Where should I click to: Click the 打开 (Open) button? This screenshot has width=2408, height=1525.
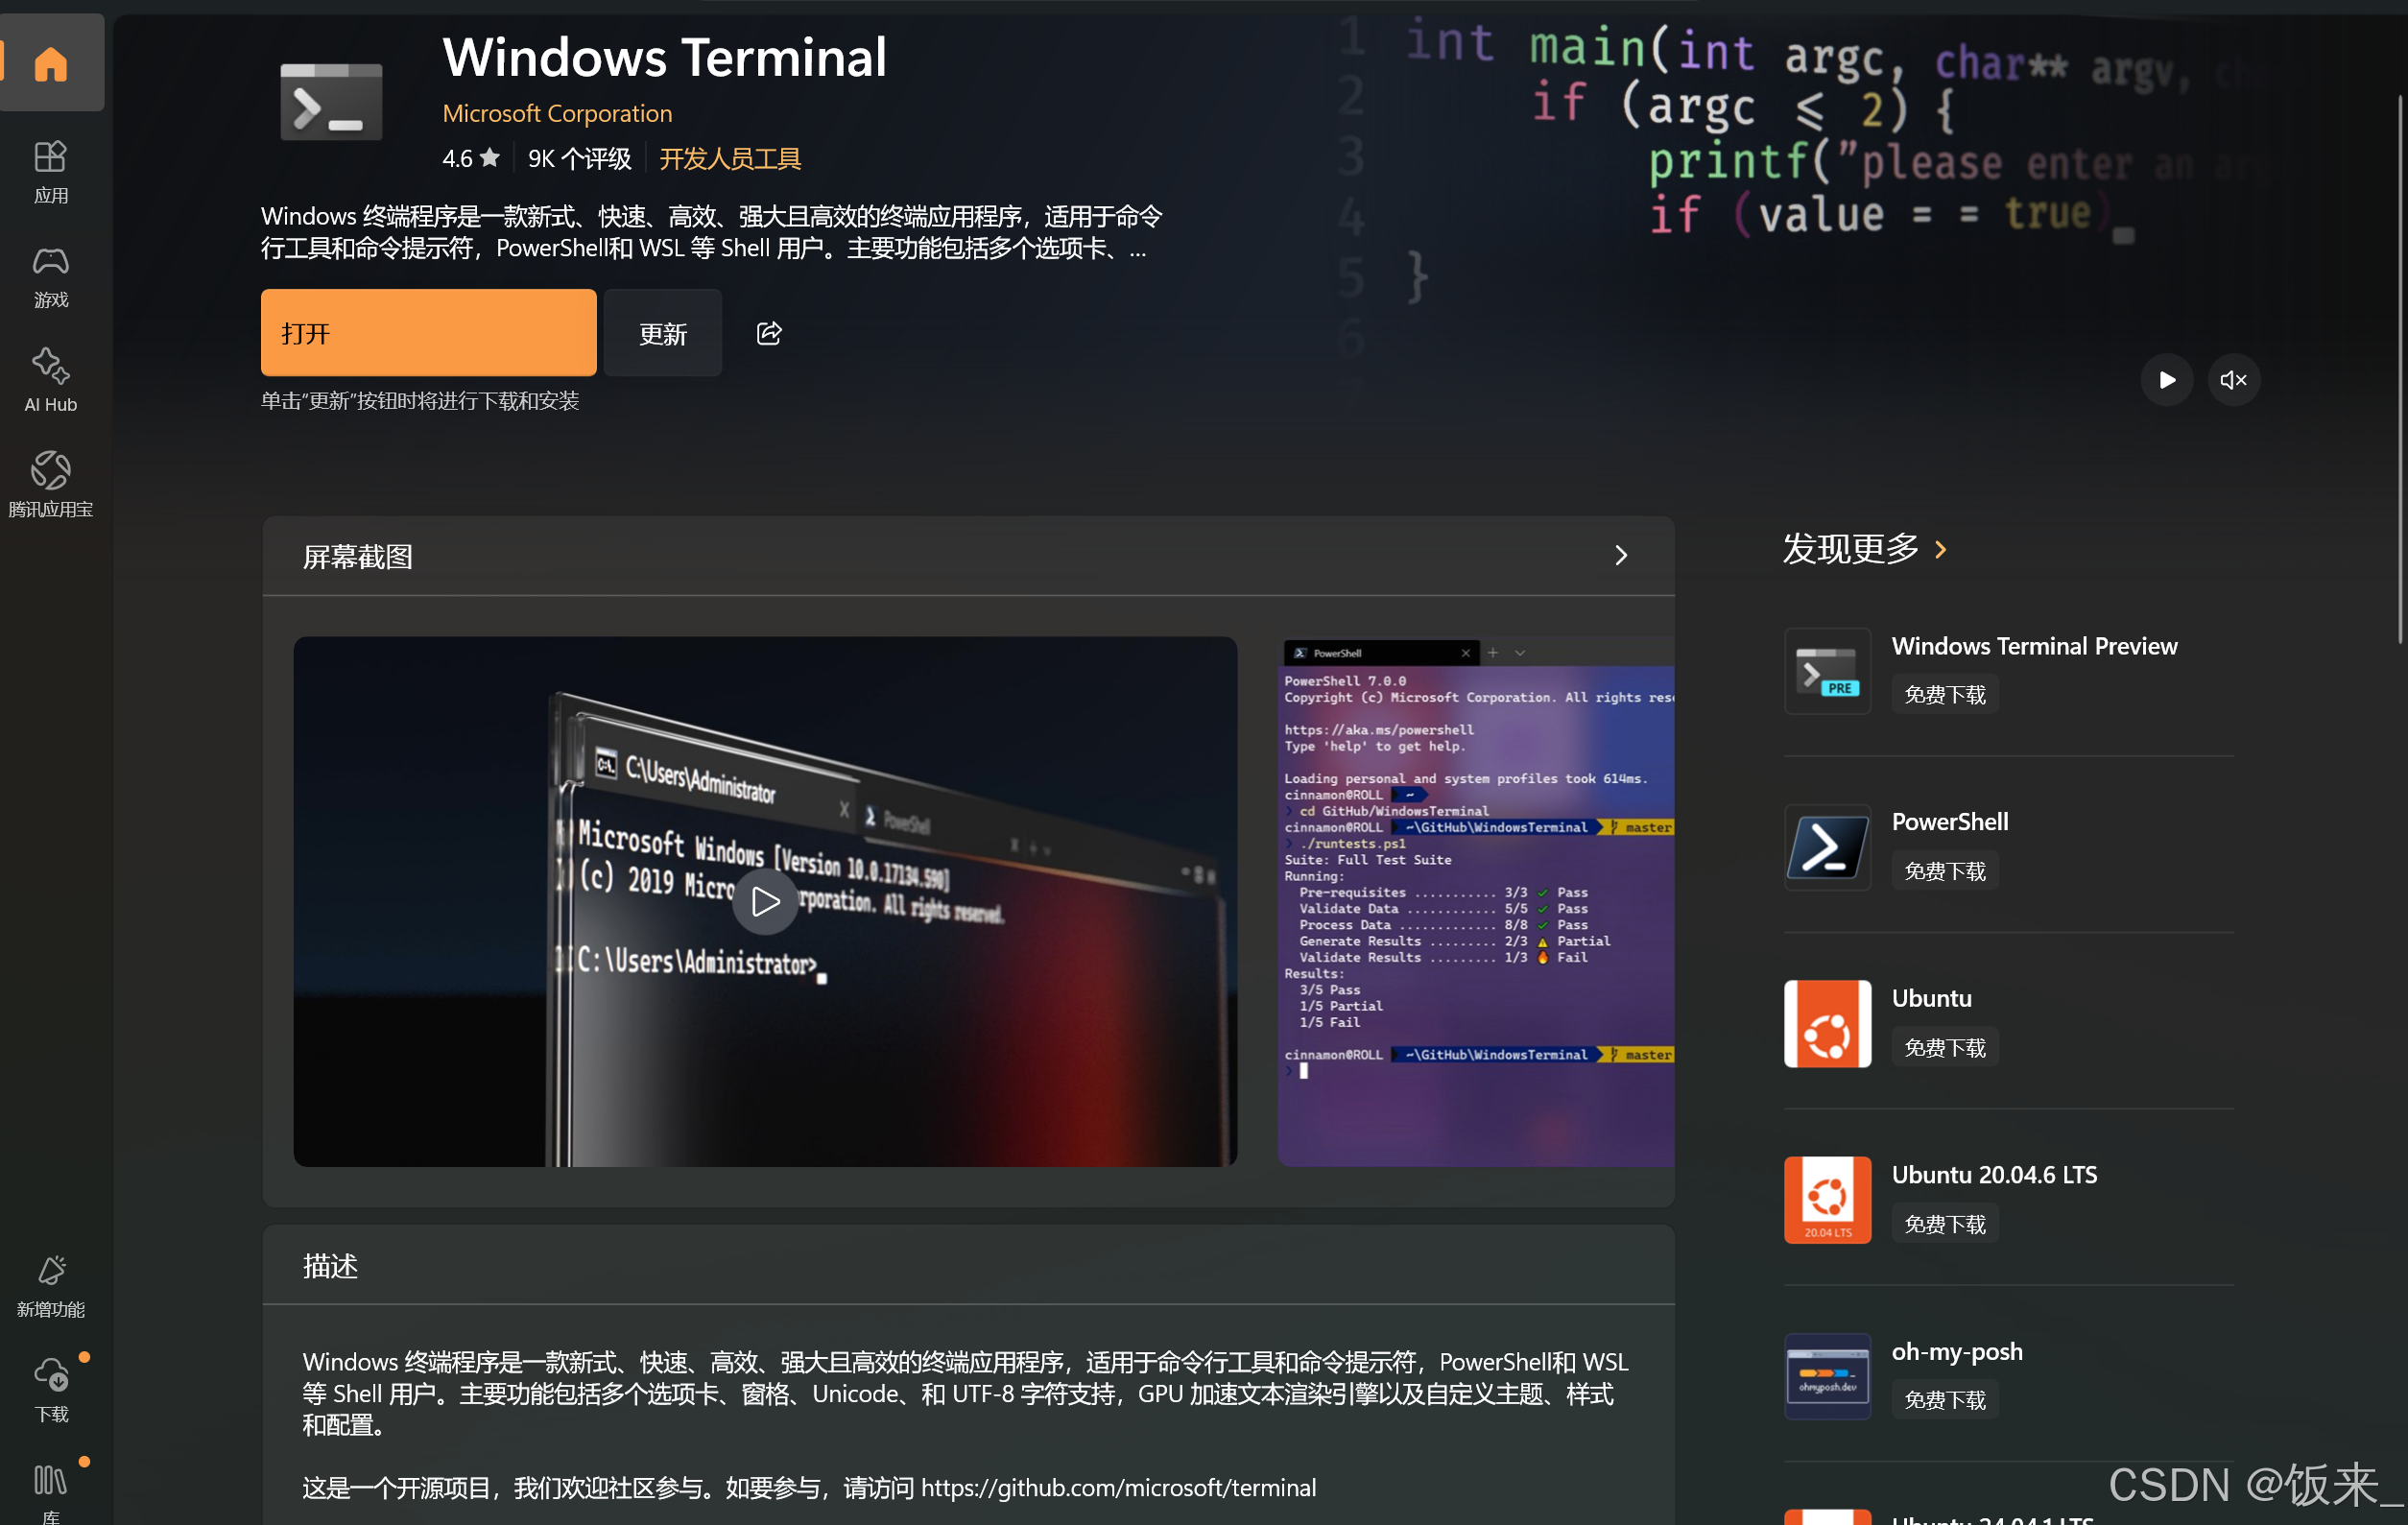pos(428,333)
